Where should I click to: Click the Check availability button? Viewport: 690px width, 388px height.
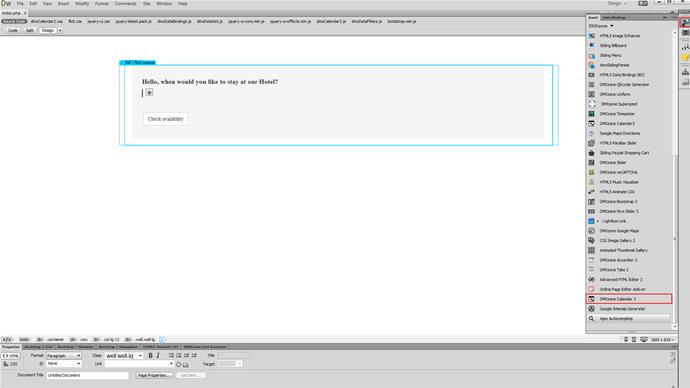click(x=165, y=119)
